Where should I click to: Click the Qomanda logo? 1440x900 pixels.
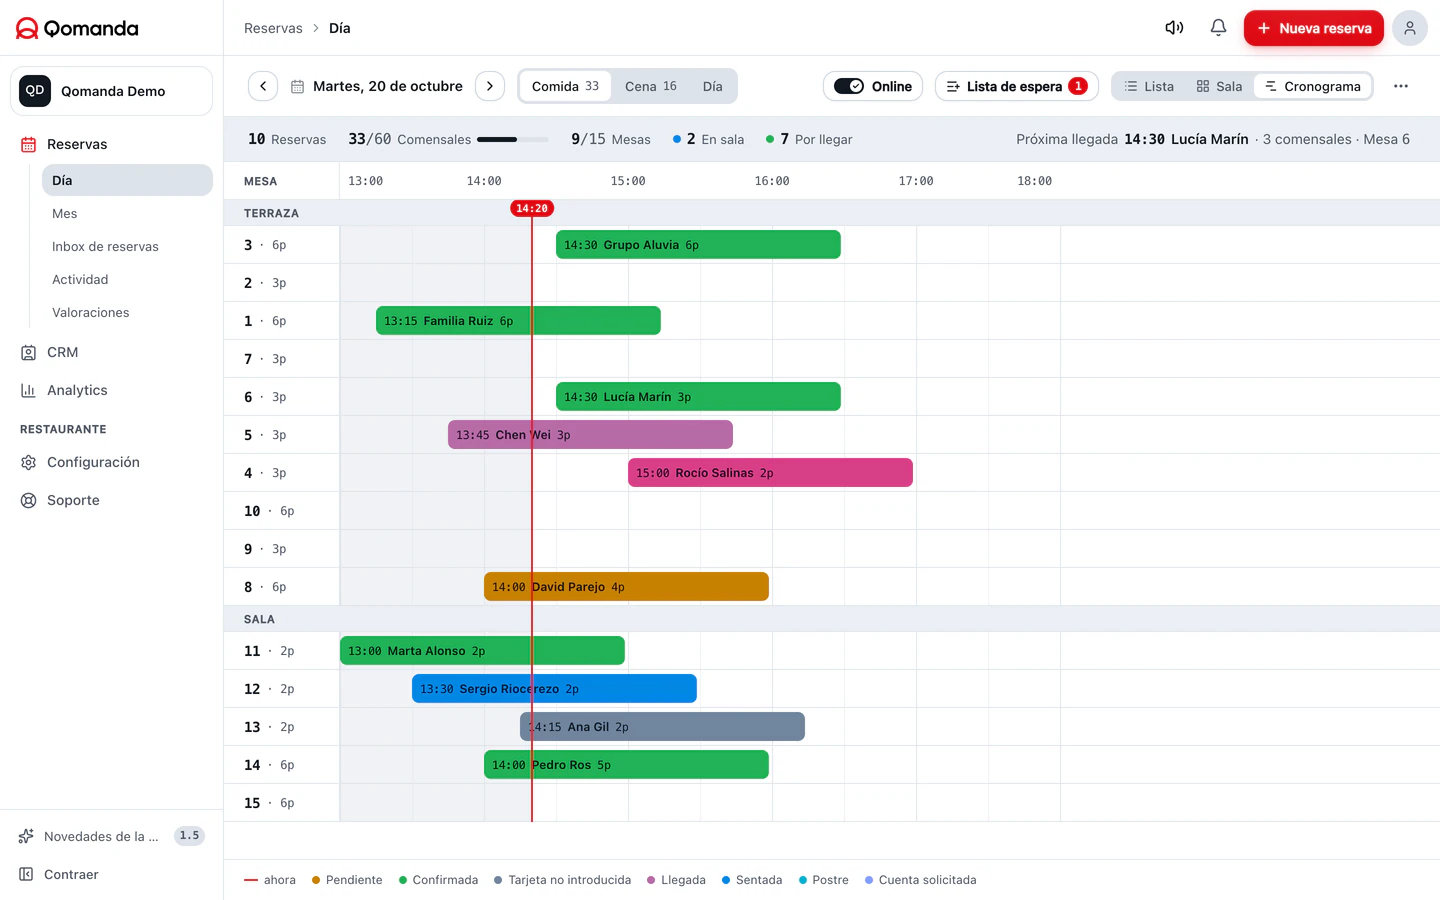tap(77, 28)
